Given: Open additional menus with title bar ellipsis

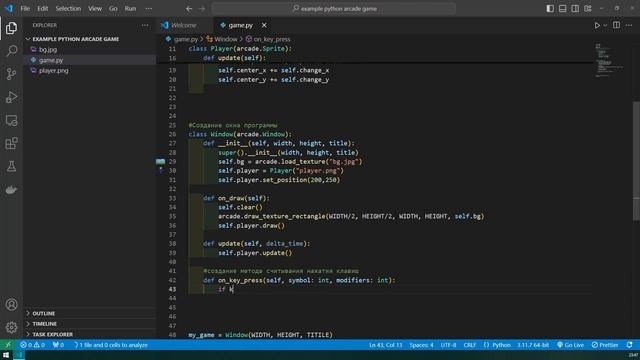Looking at the screenshot, I should click(x=149, y=9).
